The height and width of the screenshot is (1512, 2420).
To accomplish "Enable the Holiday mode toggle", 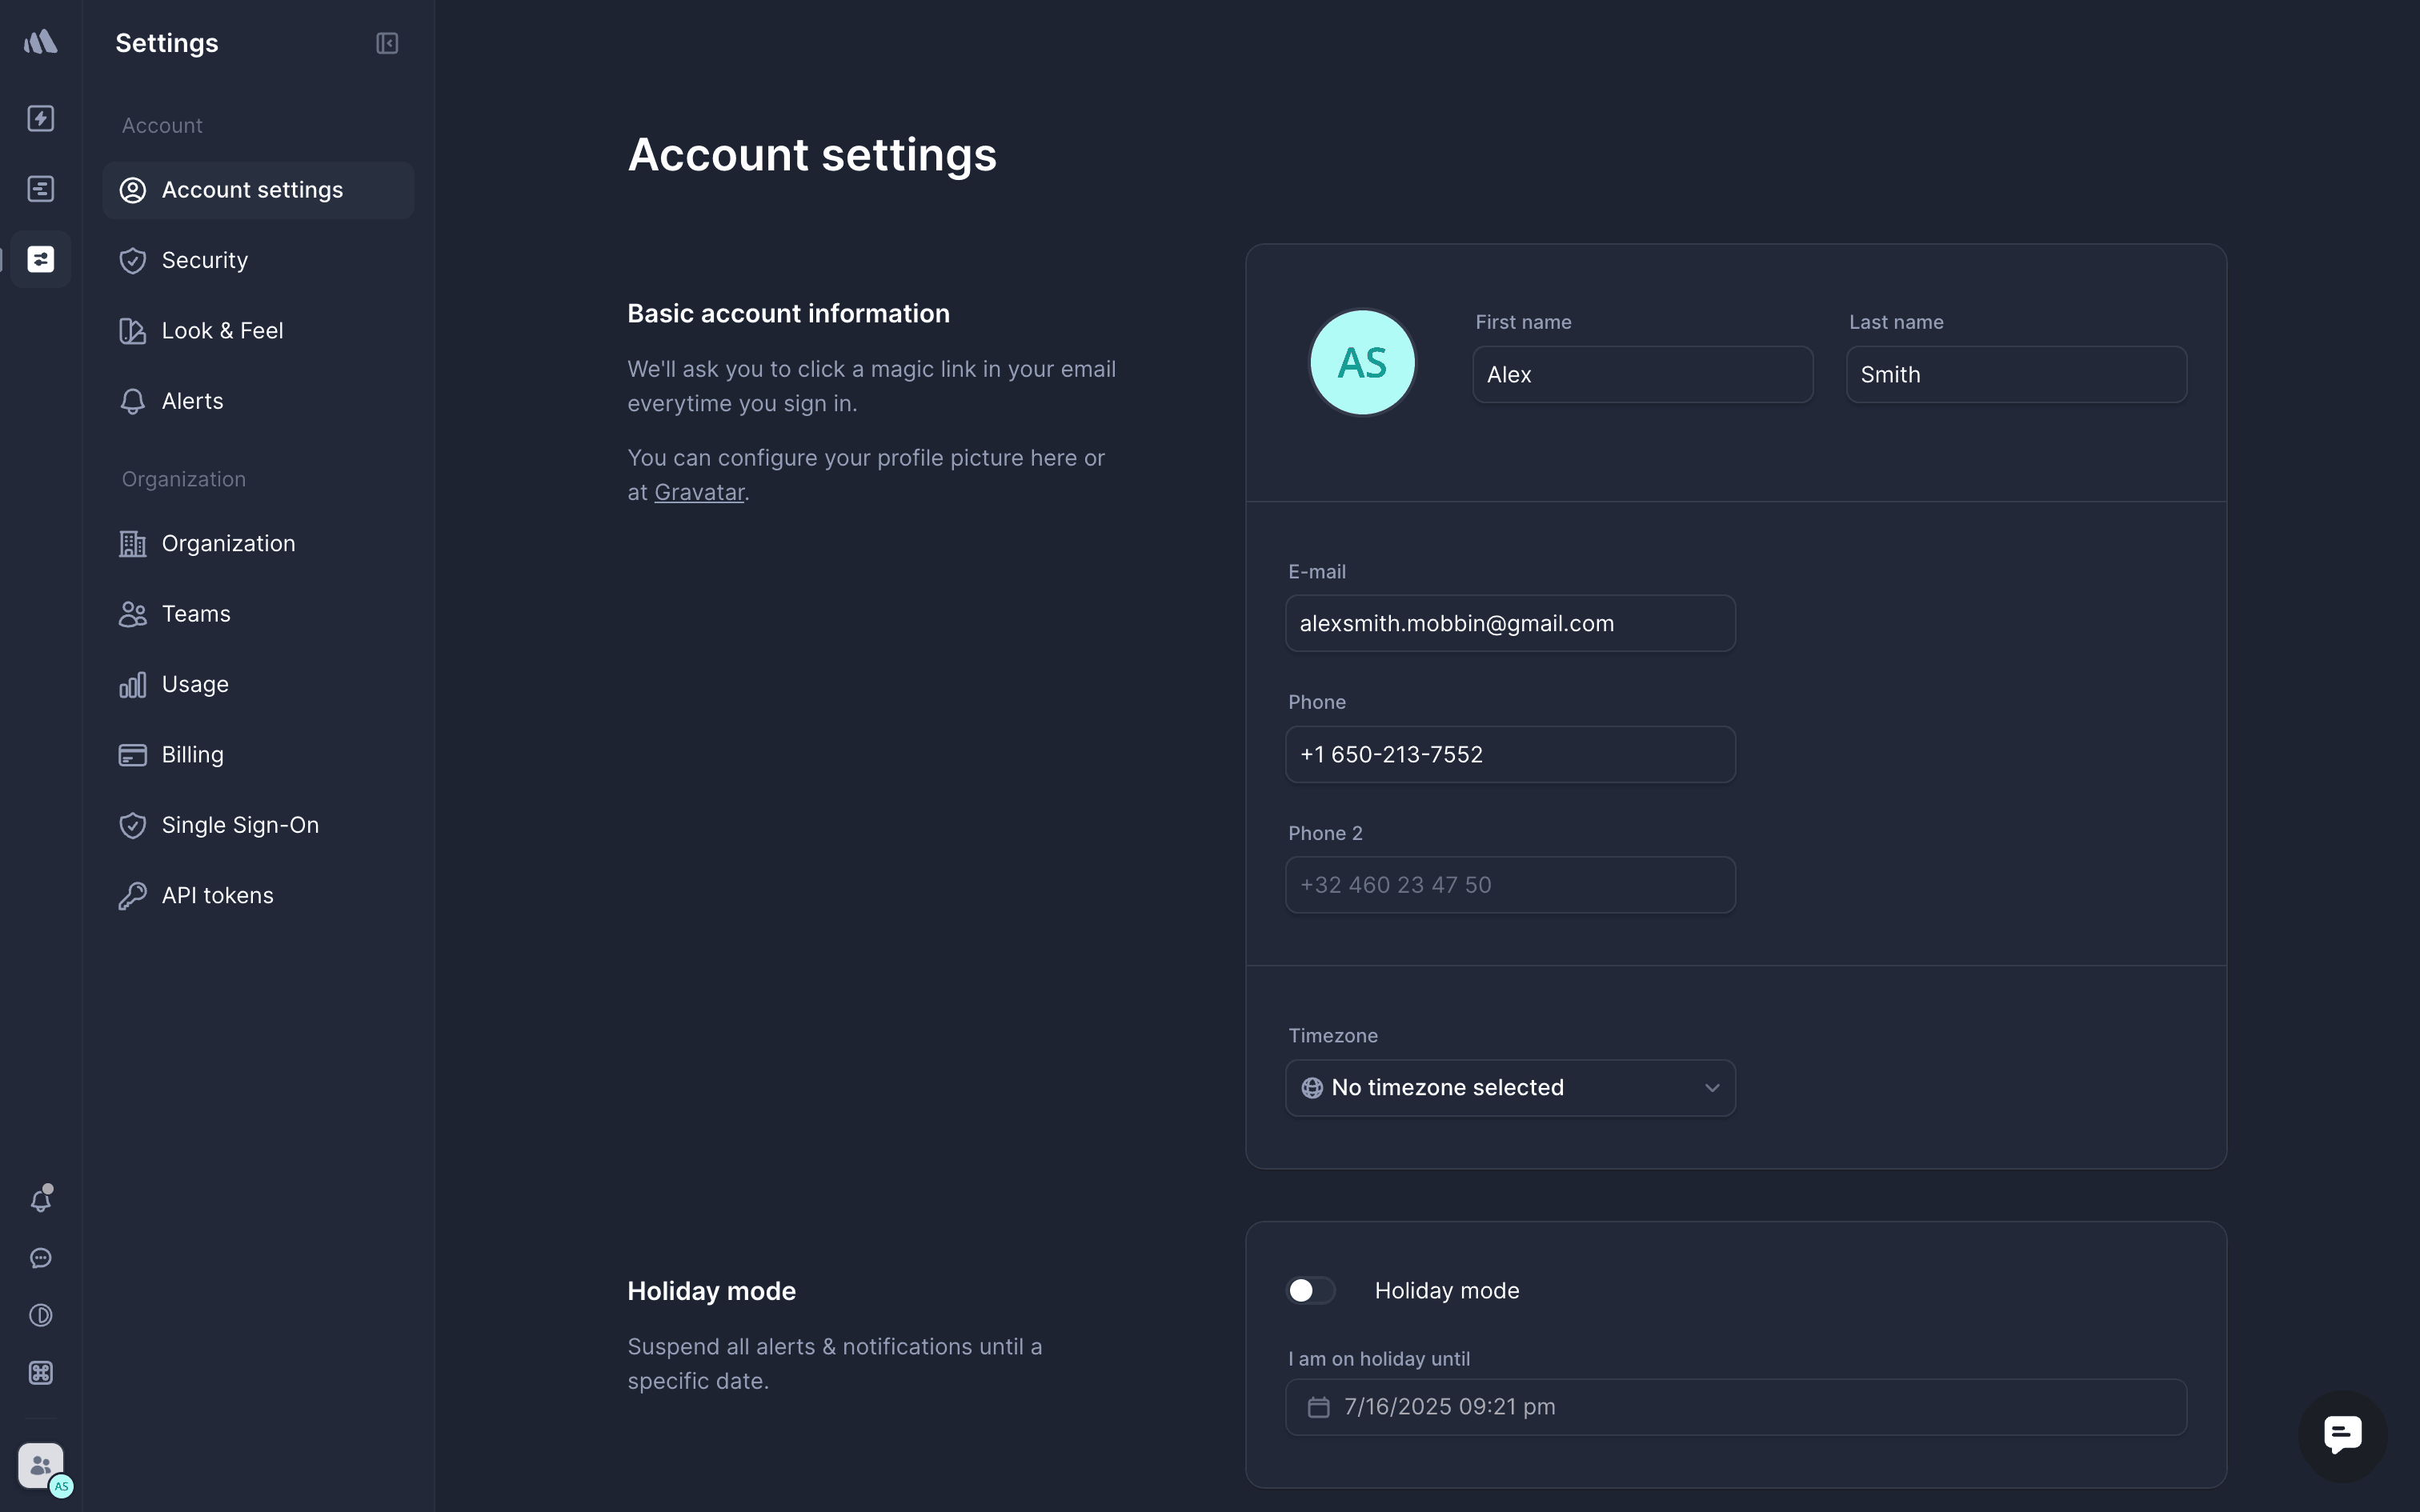I will 1310,1291.
